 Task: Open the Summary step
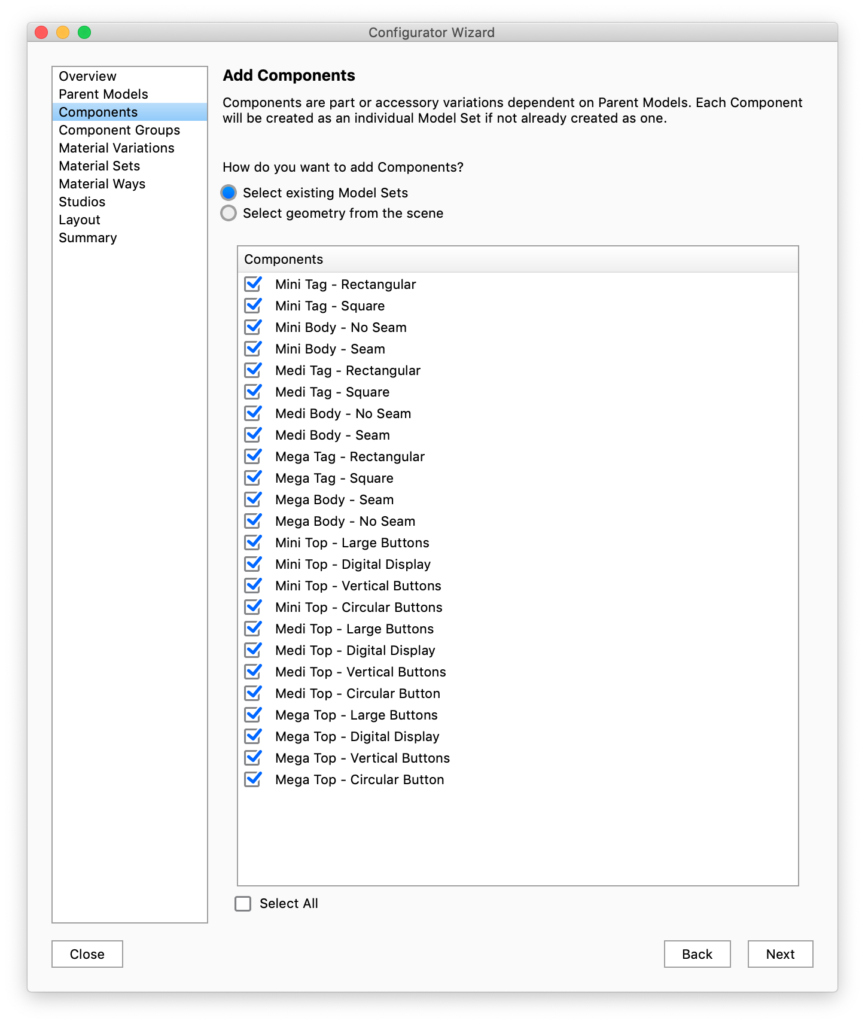[x=88, y=238]
